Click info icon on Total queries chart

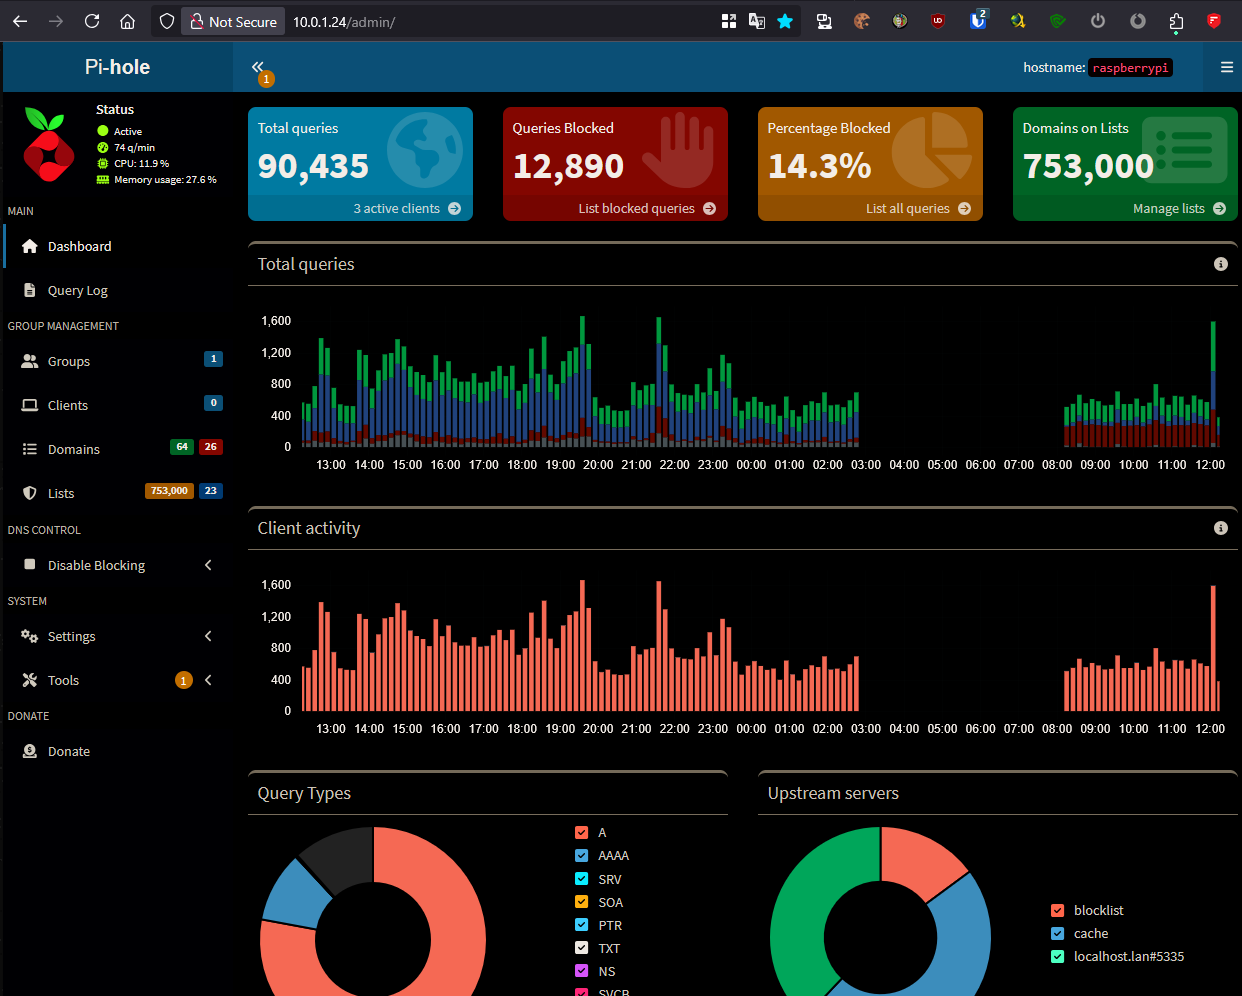(x=1220, y=264)
